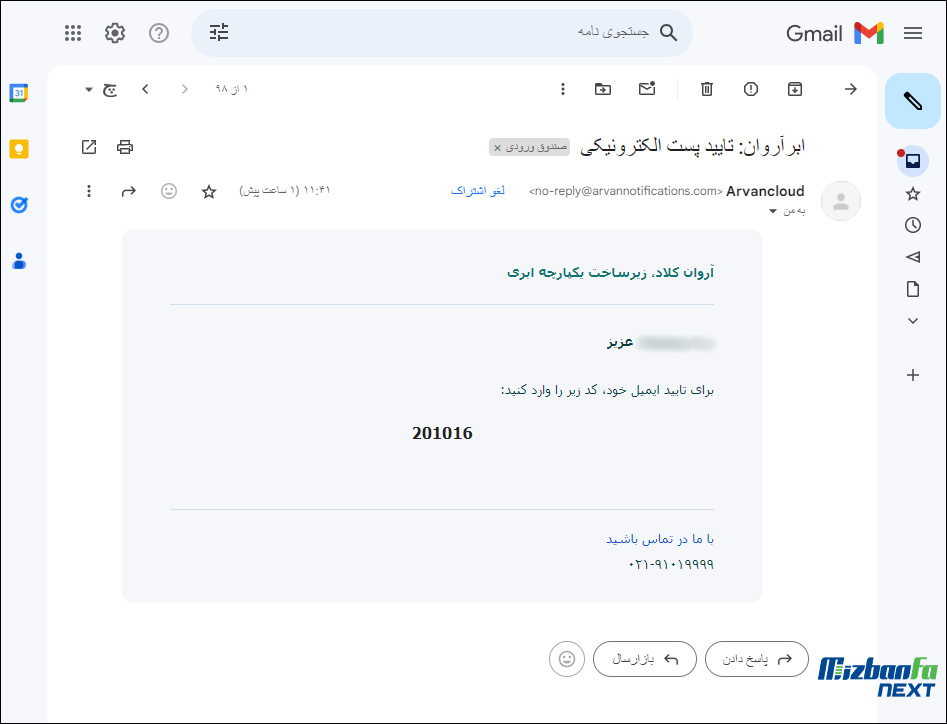
Task: Add emoji reaction in message header
Action: 169,191
